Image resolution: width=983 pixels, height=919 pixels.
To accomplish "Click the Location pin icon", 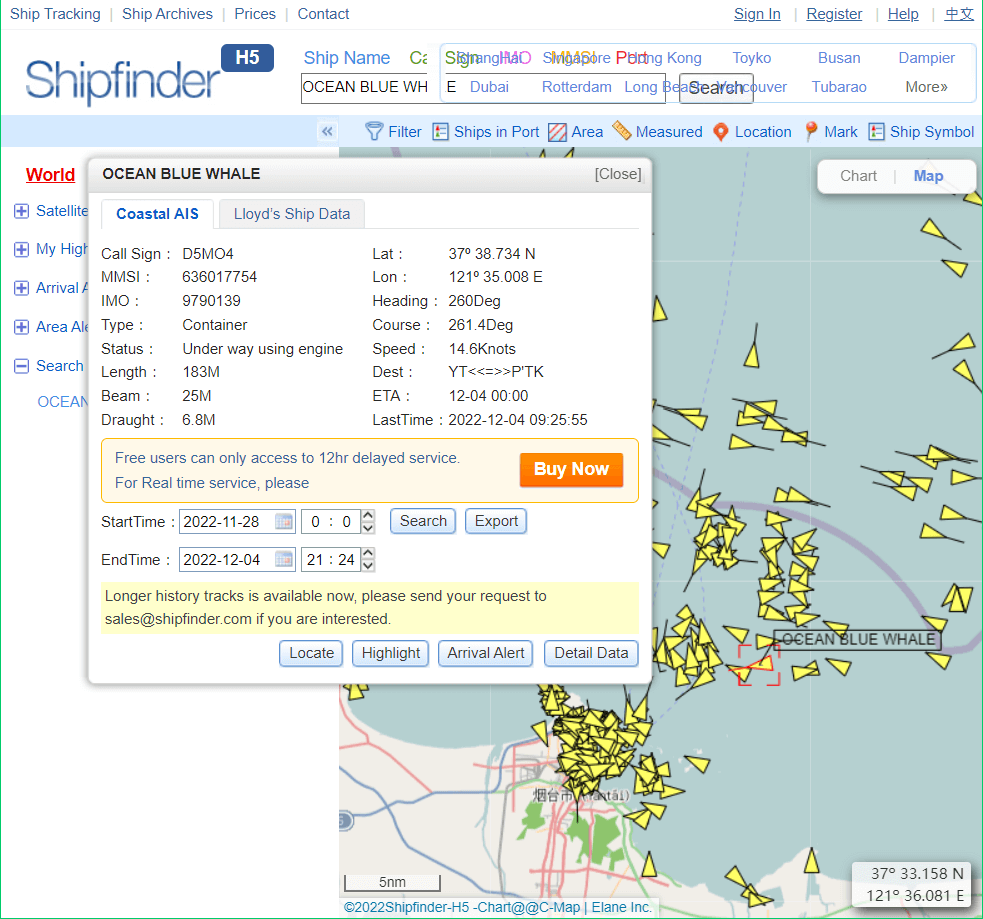I will pos(721,132).
